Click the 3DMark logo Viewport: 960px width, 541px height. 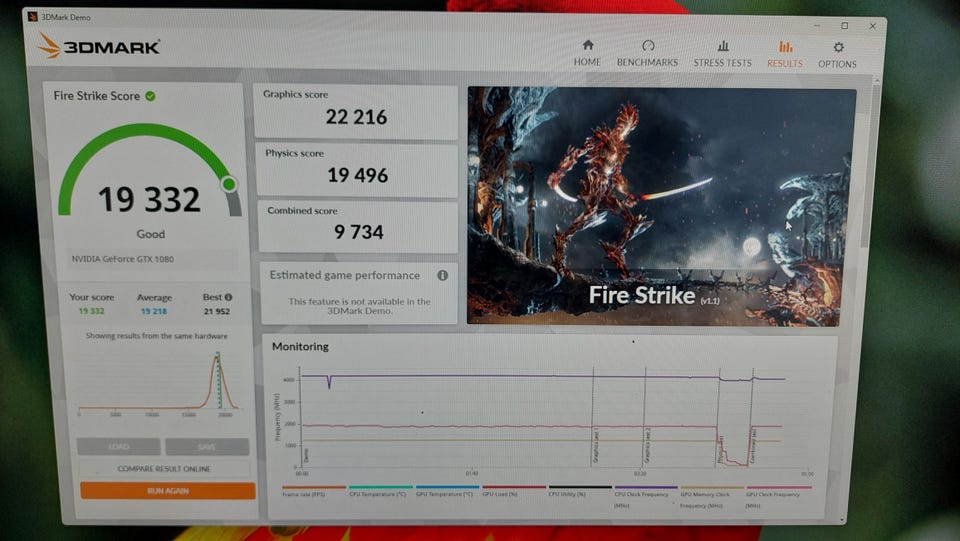coord(99,46)
